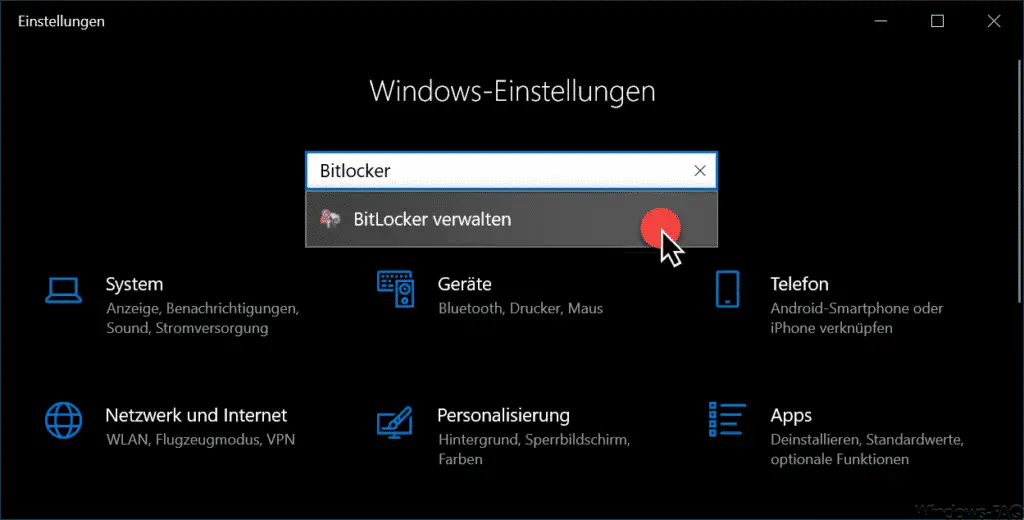1024x520 pixels.
Task: Open the System settings title
Action: [x=135, y=284]
